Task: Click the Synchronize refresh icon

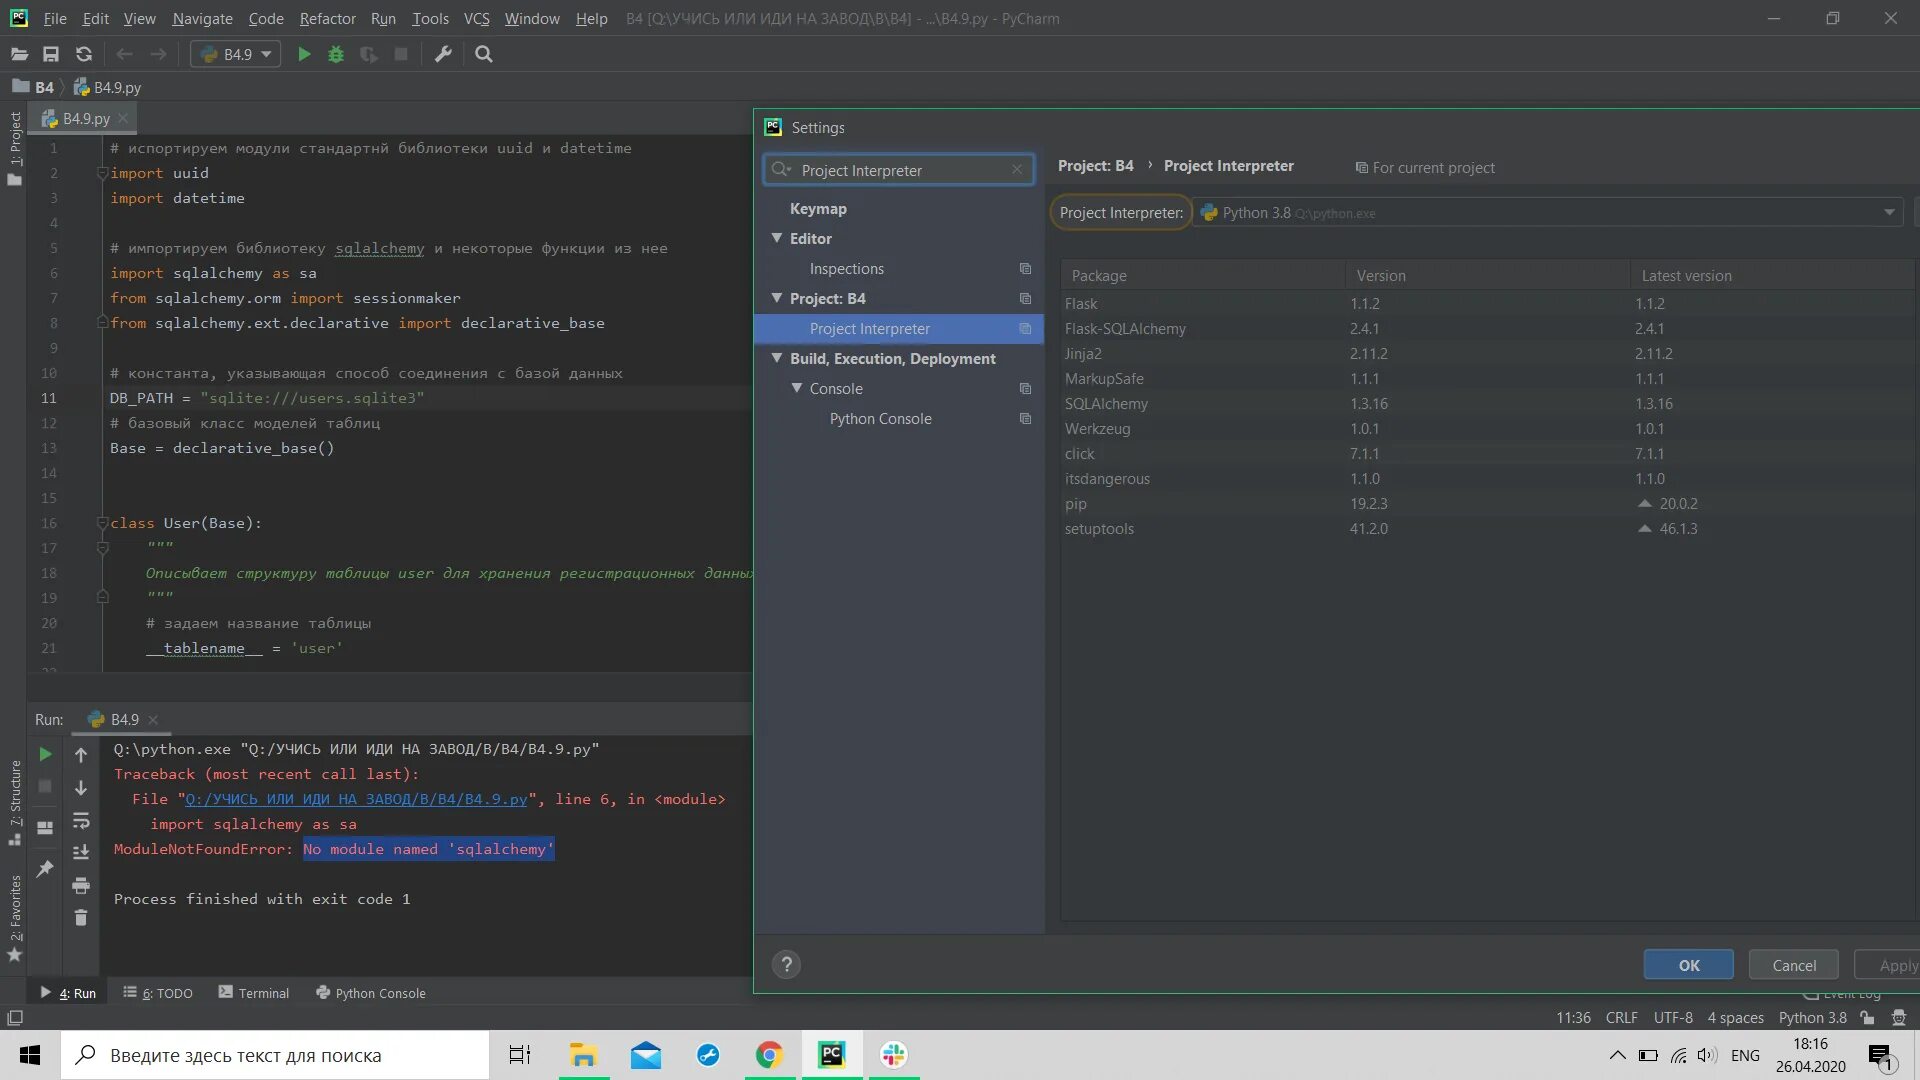Action: click(84, 54)
